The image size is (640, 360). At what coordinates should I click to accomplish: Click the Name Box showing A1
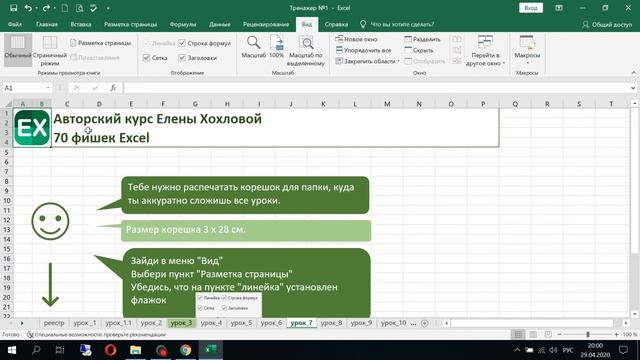tap(24, 88)
